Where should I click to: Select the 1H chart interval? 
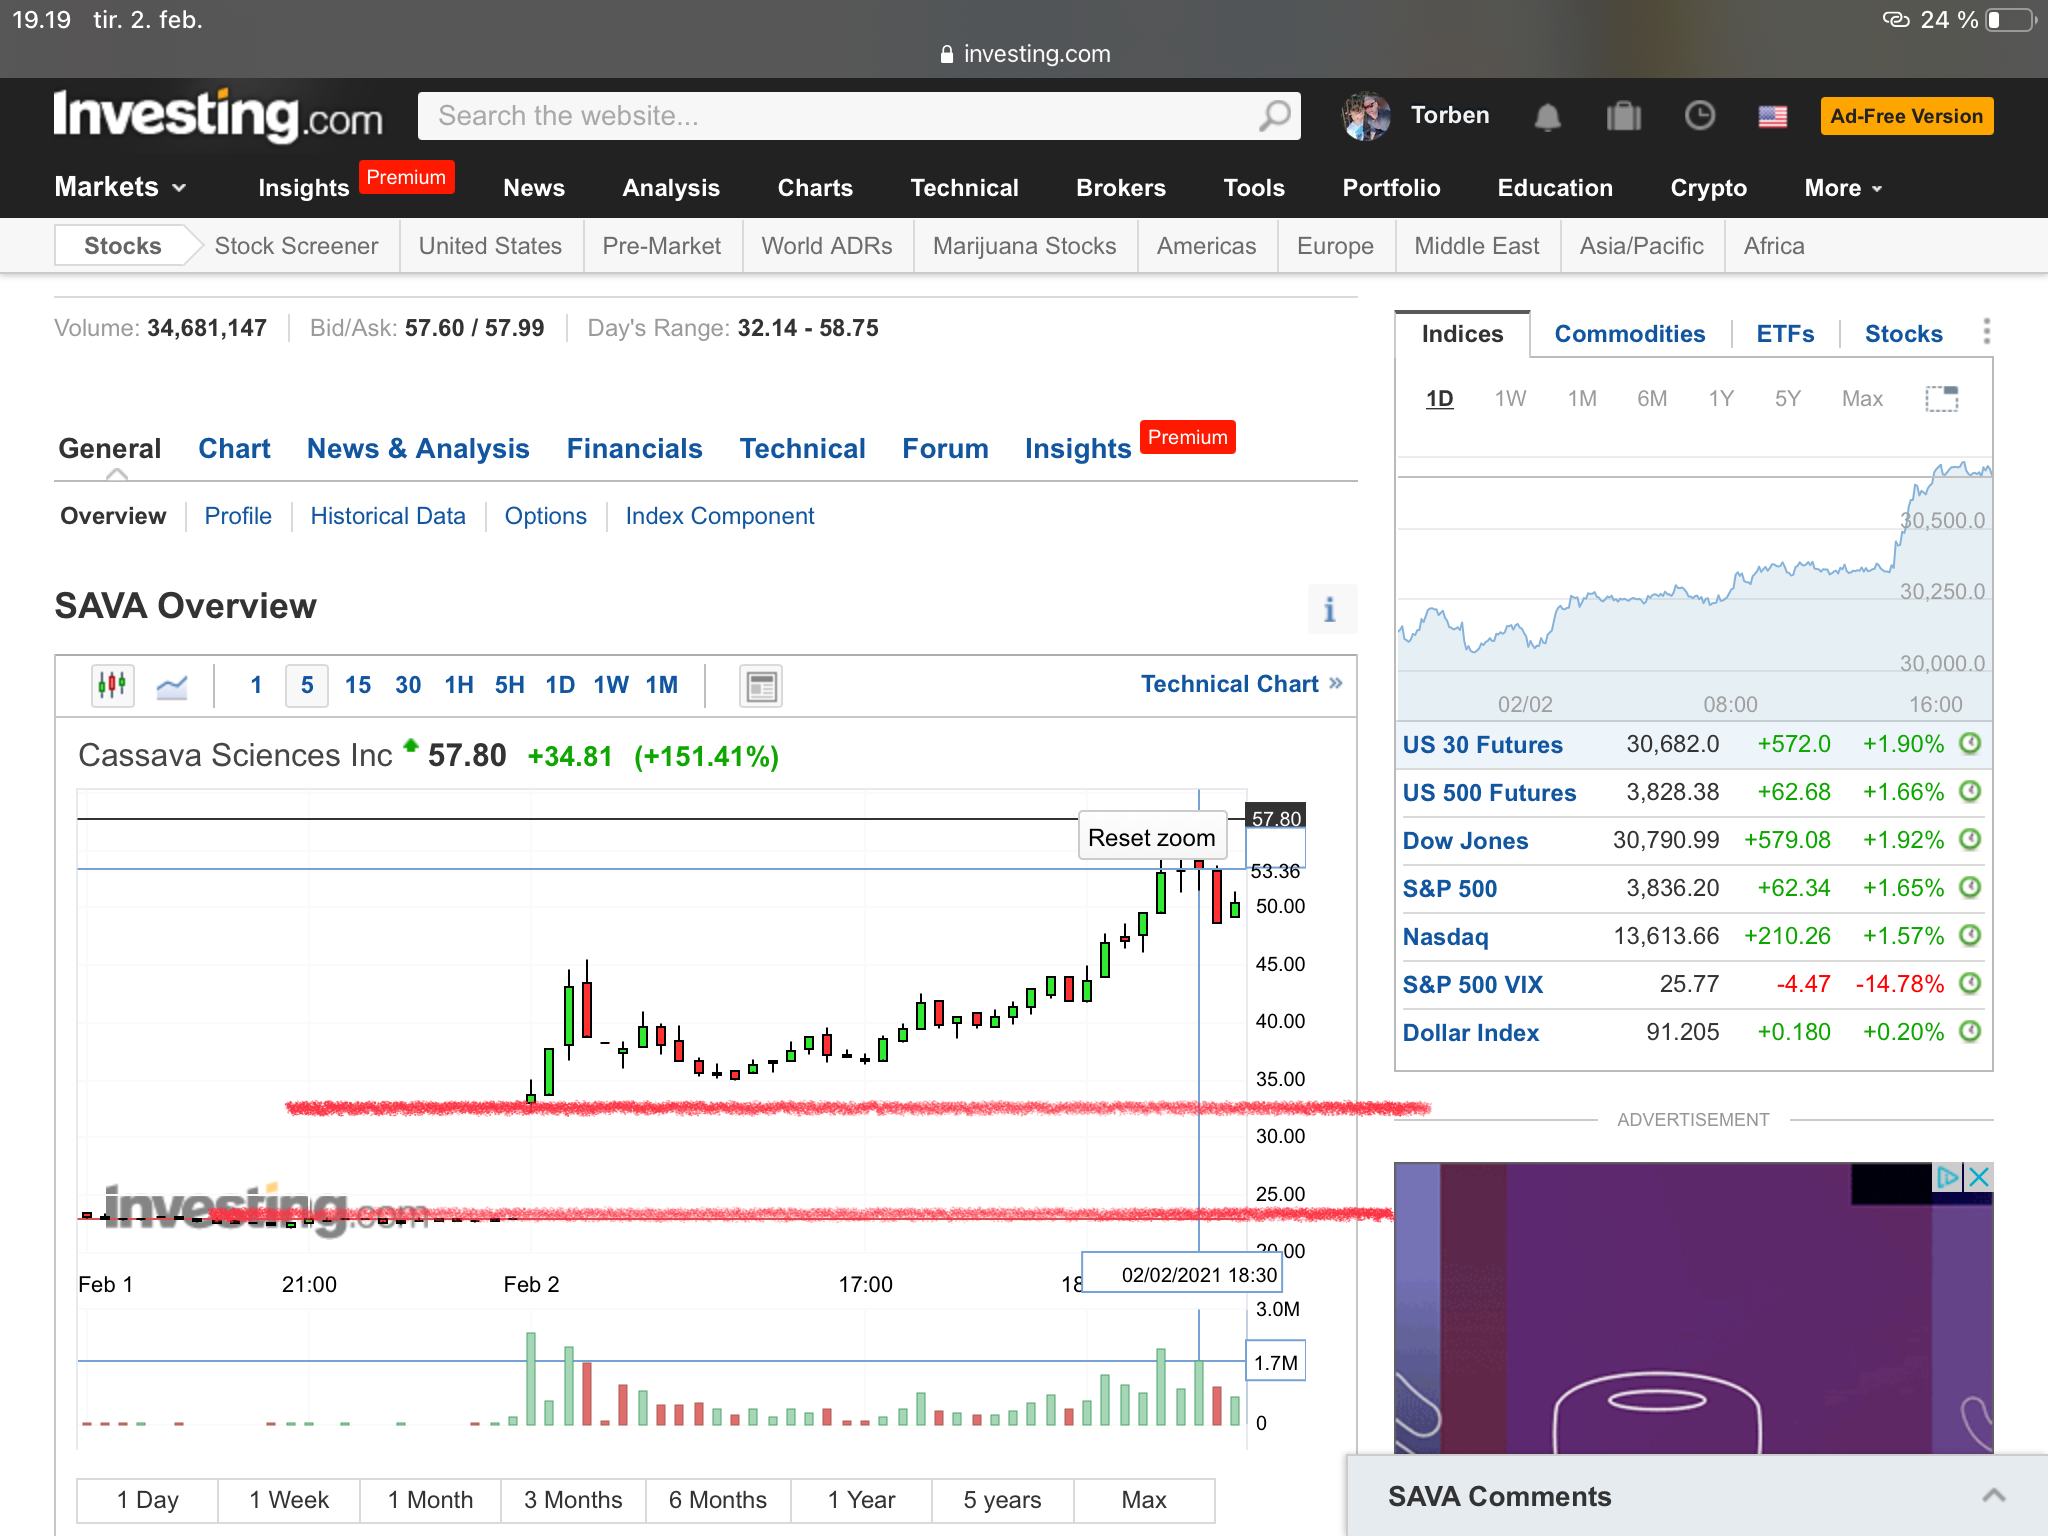(459, 685)
